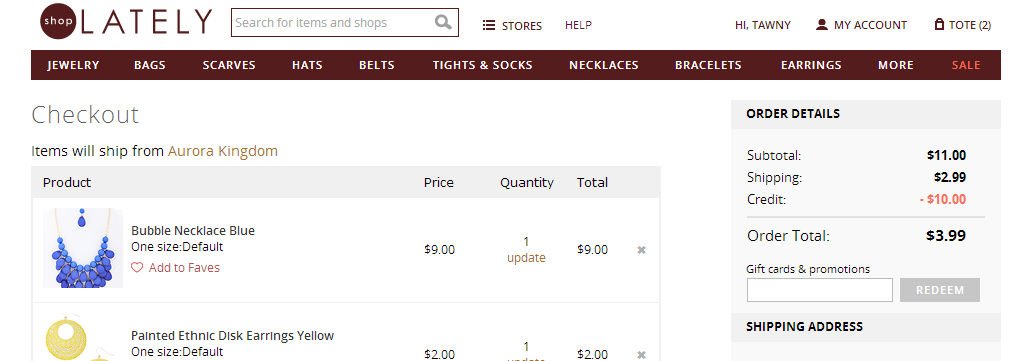The height and width of the screenshot is (361, 1016).
Task: Open the Help link
Action: point(578,25)
